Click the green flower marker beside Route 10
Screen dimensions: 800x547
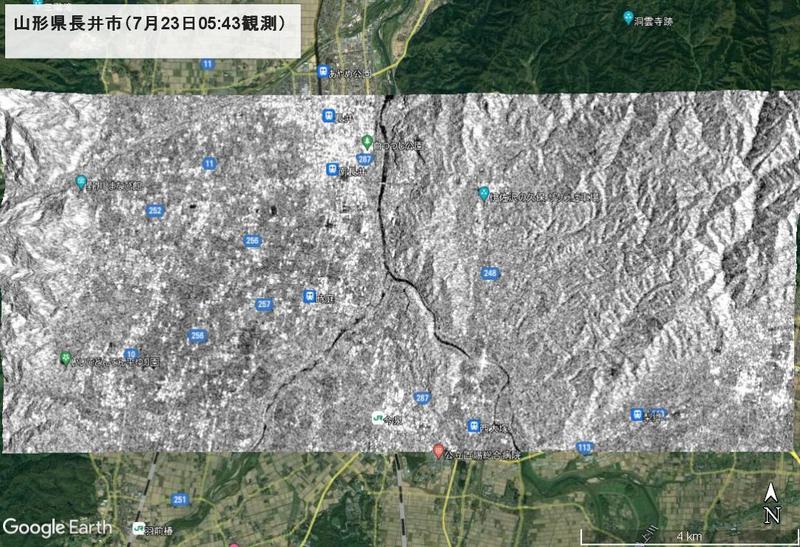pos(65,359)
